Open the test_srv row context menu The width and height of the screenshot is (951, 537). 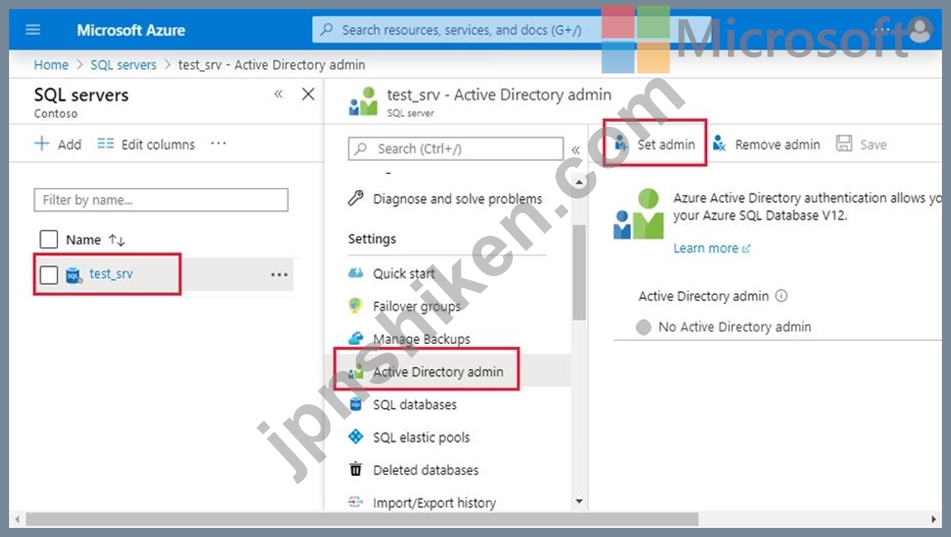tap(279, 275)
